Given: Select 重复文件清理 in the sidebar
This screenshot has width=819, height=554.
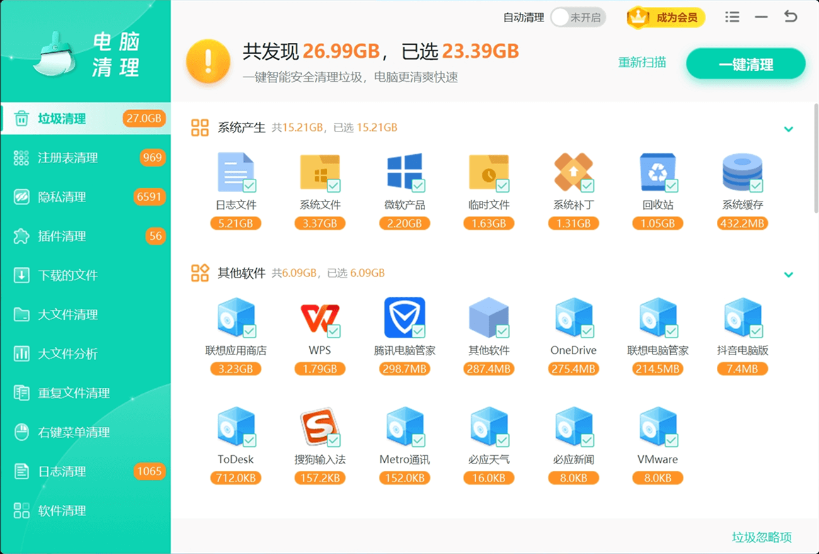Looking at the screenshot, I should pos(86,393).
